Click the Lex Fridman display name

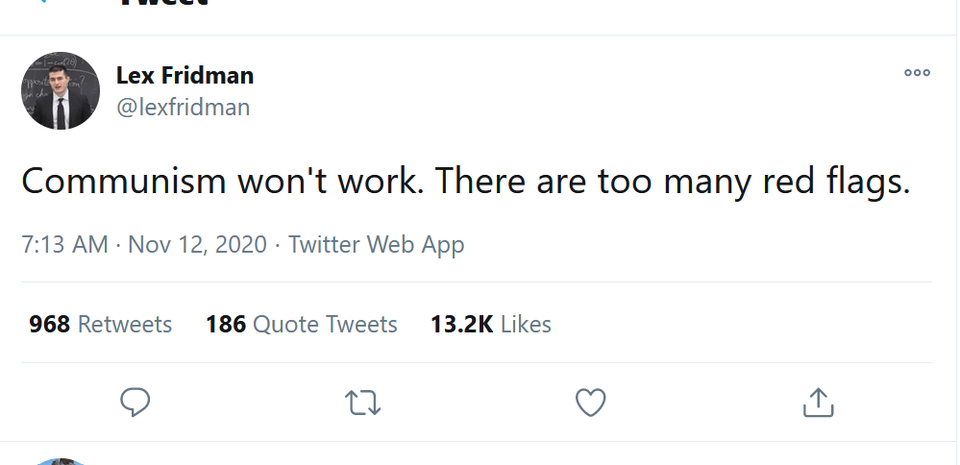point(184,75)
